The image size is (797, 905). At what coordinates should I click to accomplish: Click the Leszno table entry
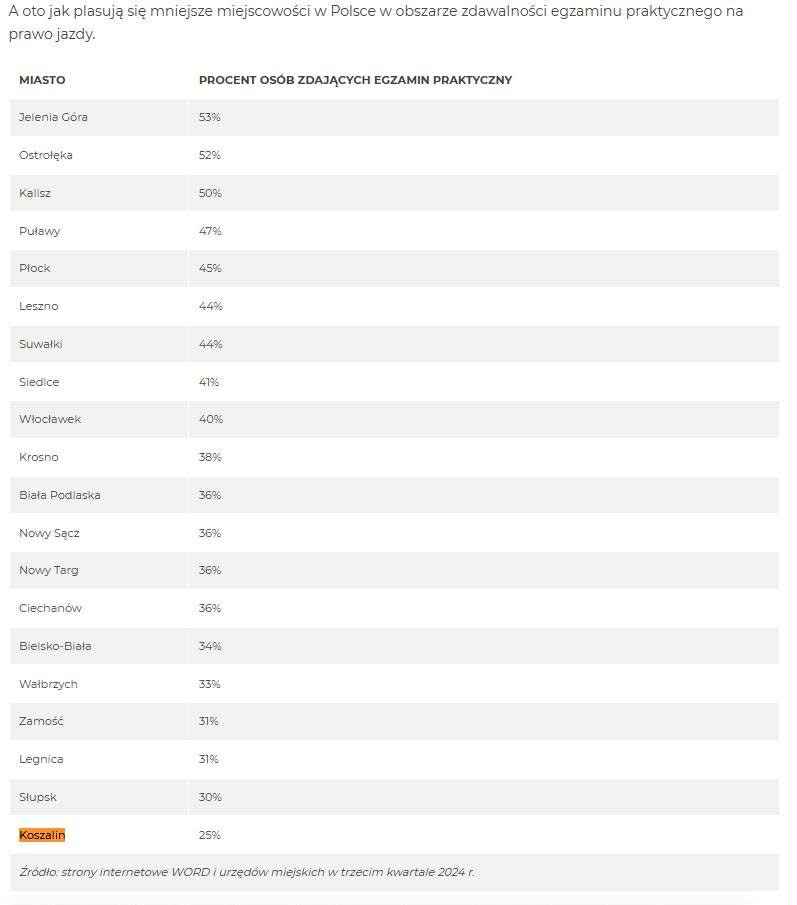click(39, 306)
